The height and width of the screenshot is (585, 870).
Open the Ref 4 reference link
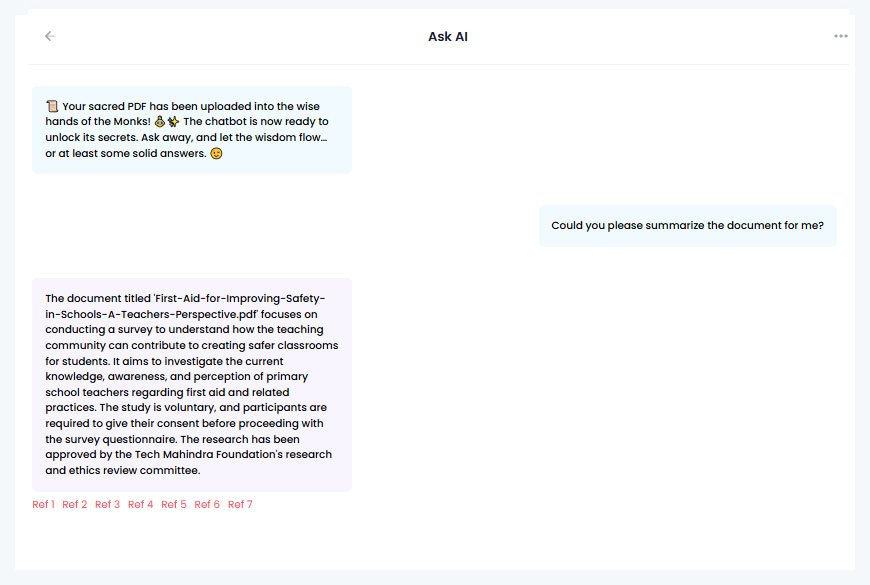coord(140,504)
